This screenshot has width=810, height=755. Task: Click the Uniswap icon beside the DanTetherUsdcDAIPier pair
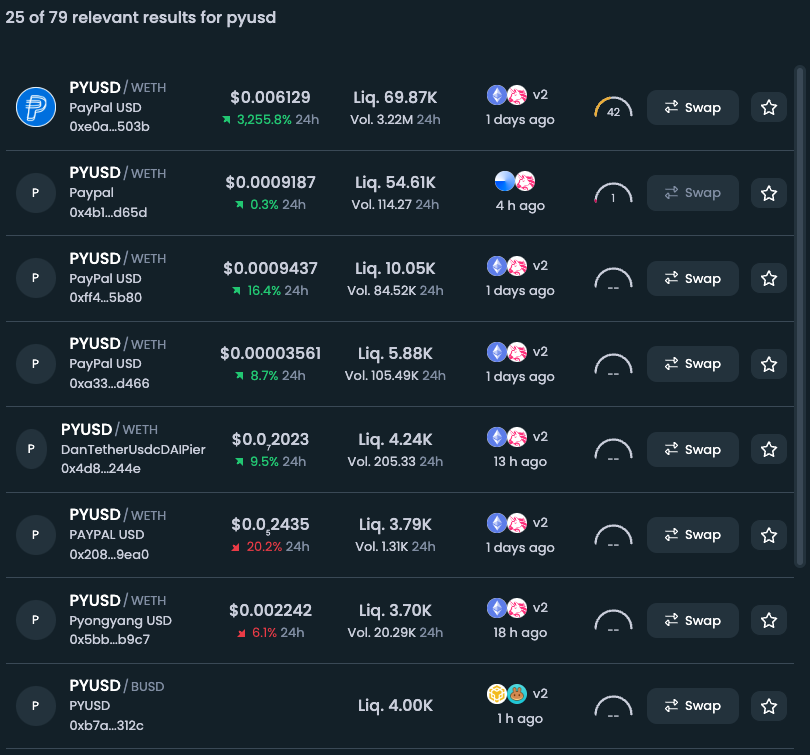coord(516,436)
